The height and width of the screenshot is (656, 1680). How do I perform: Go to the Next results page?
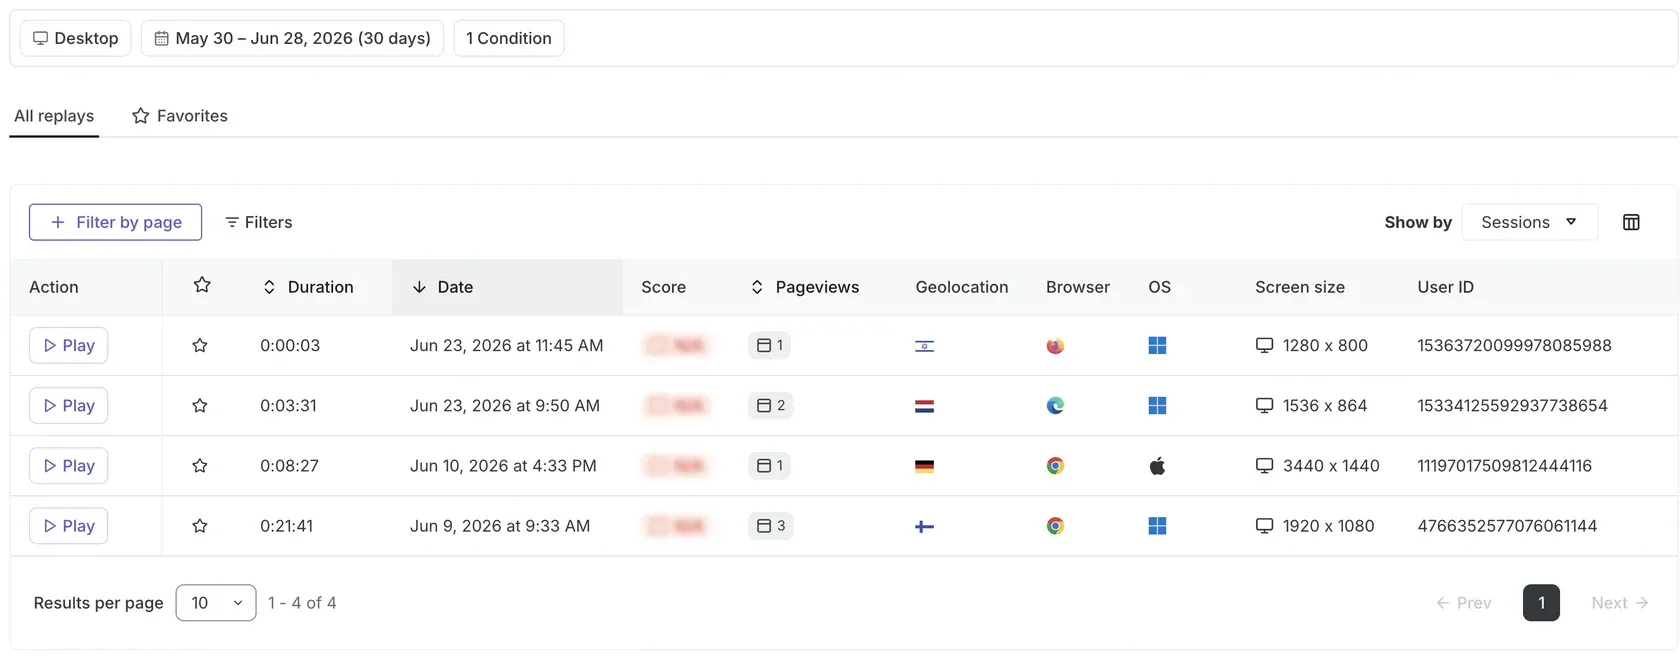1620,603
